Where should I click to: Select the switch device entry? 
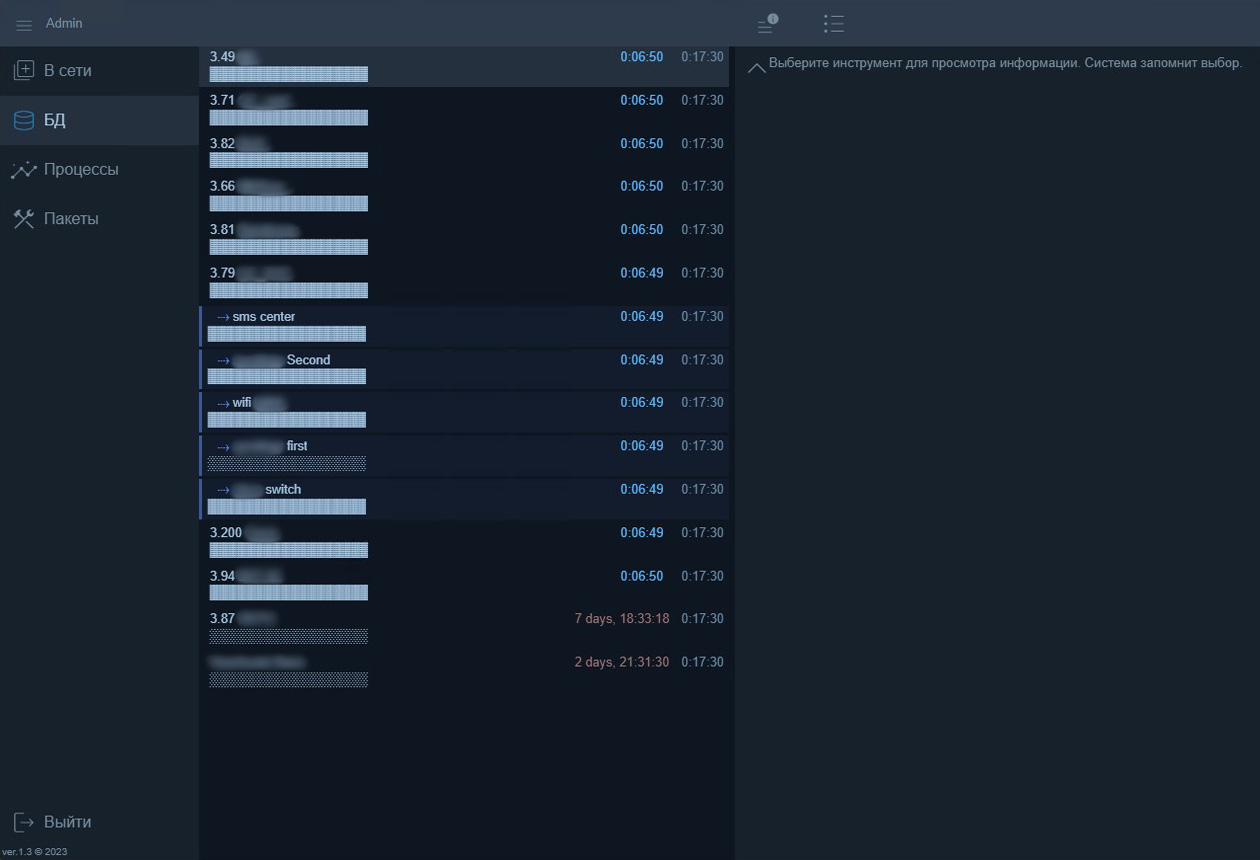pos(283,489)
